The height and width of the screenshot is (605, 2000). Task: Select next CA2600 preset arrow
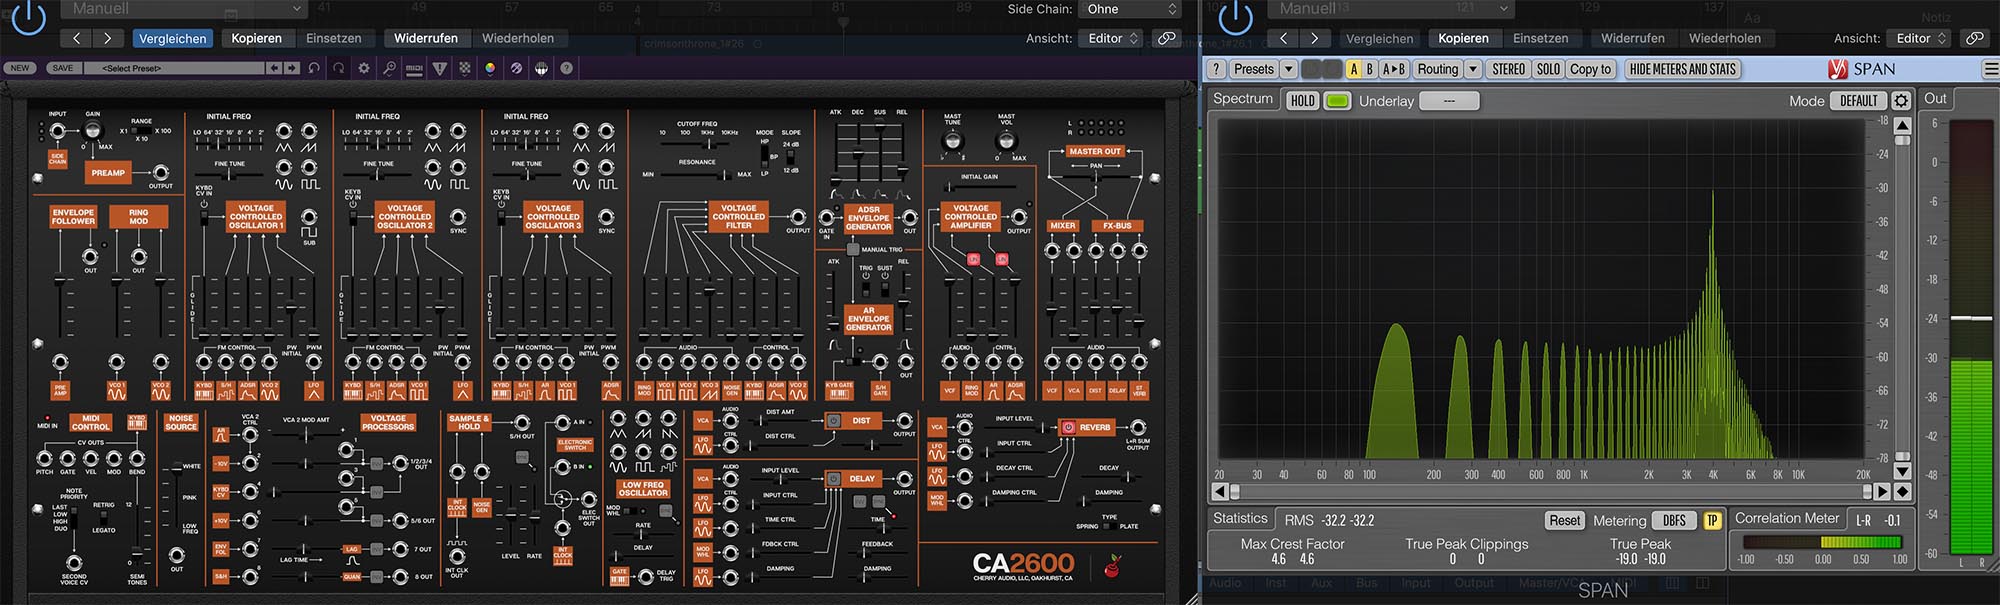(x=291, y=68)
